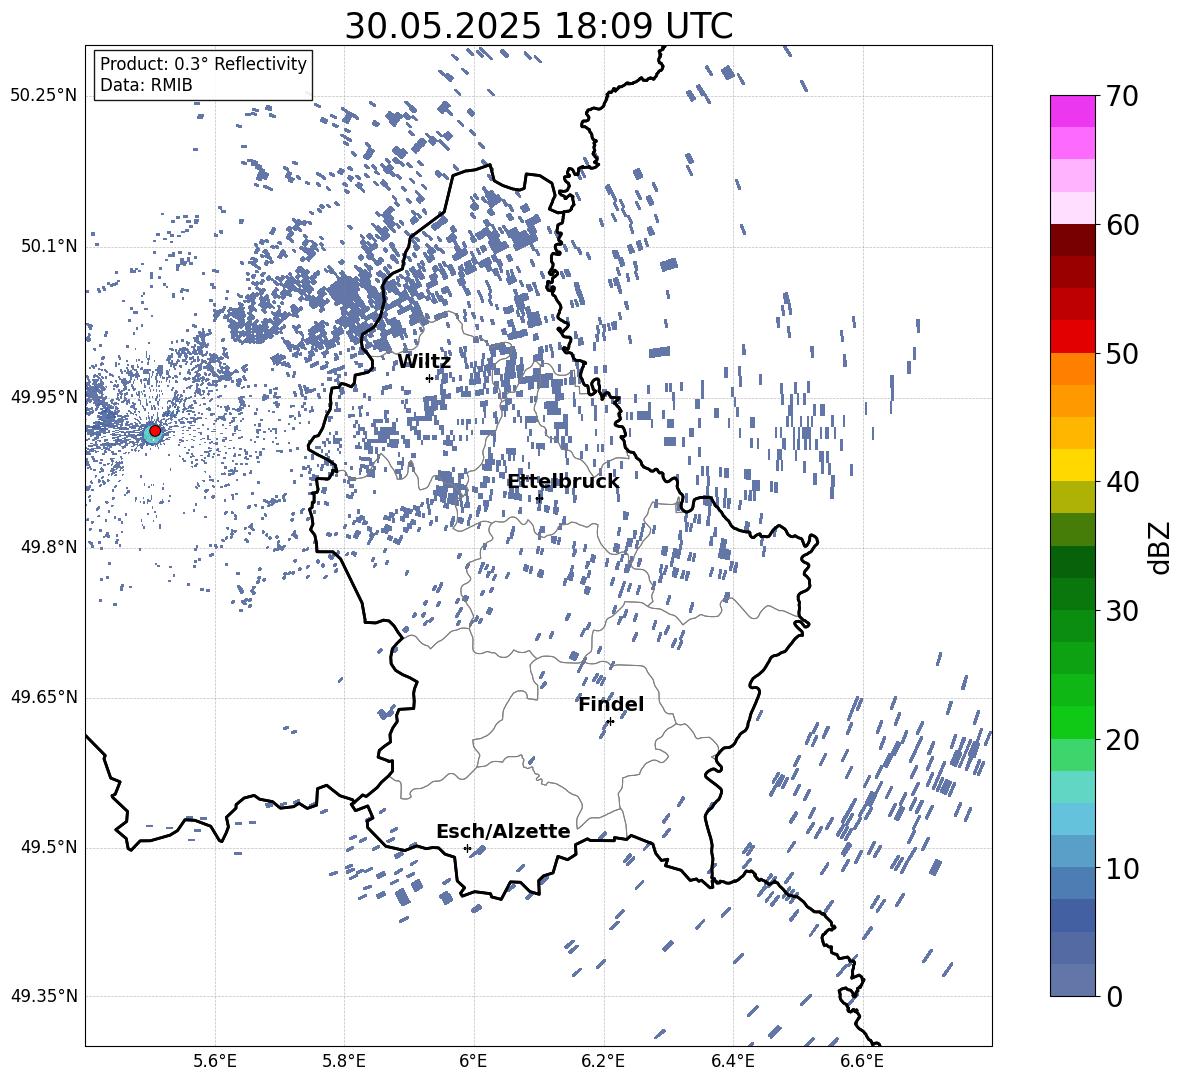Click the colorbar tick label 0

pos(1115,996)
